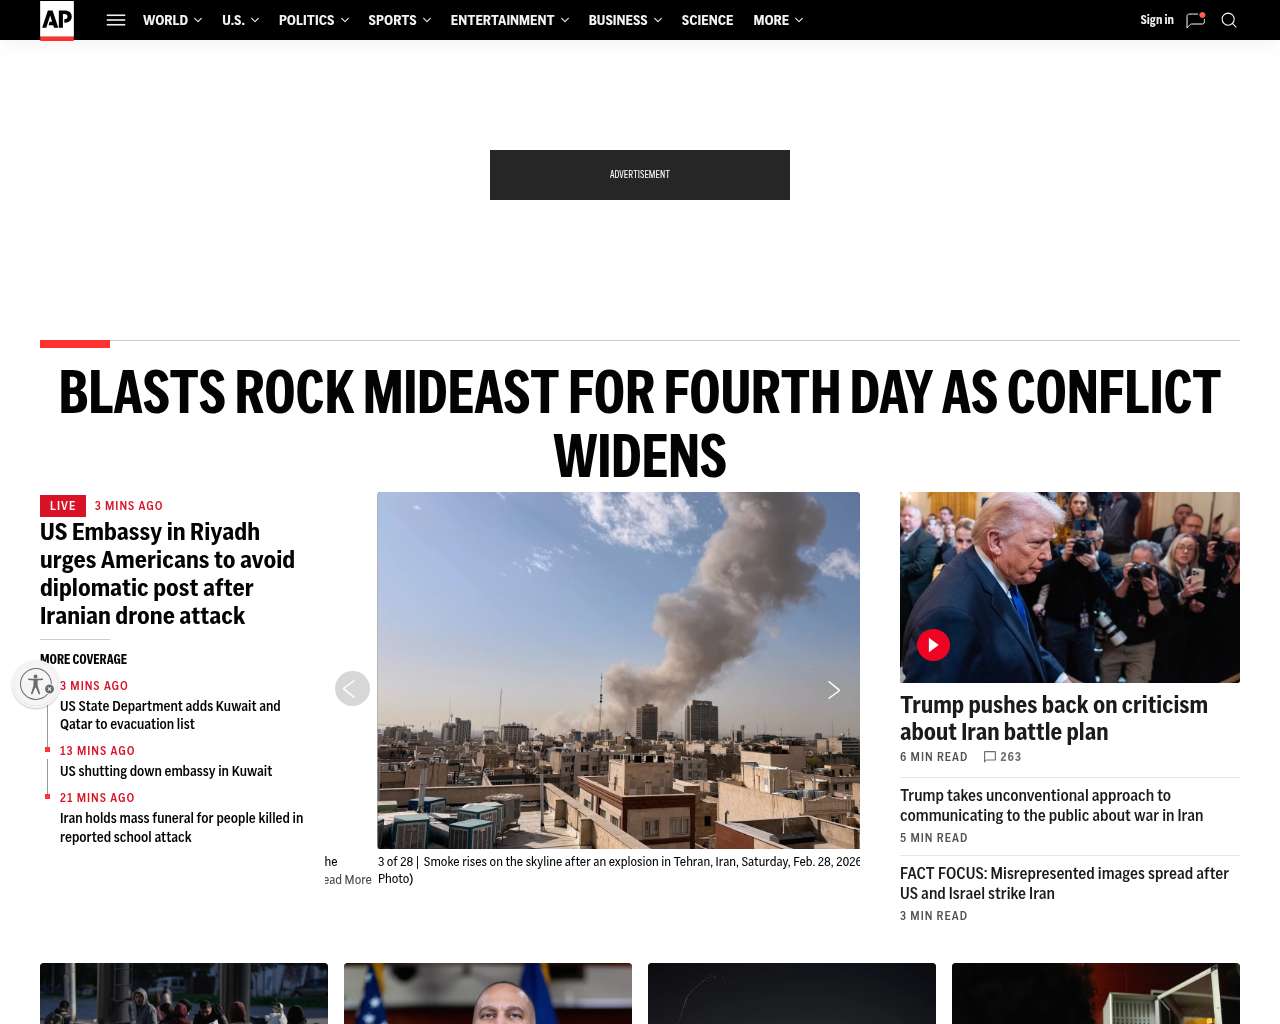Open the Science section
The image size is (1280, 1024).
click(707, 20)
